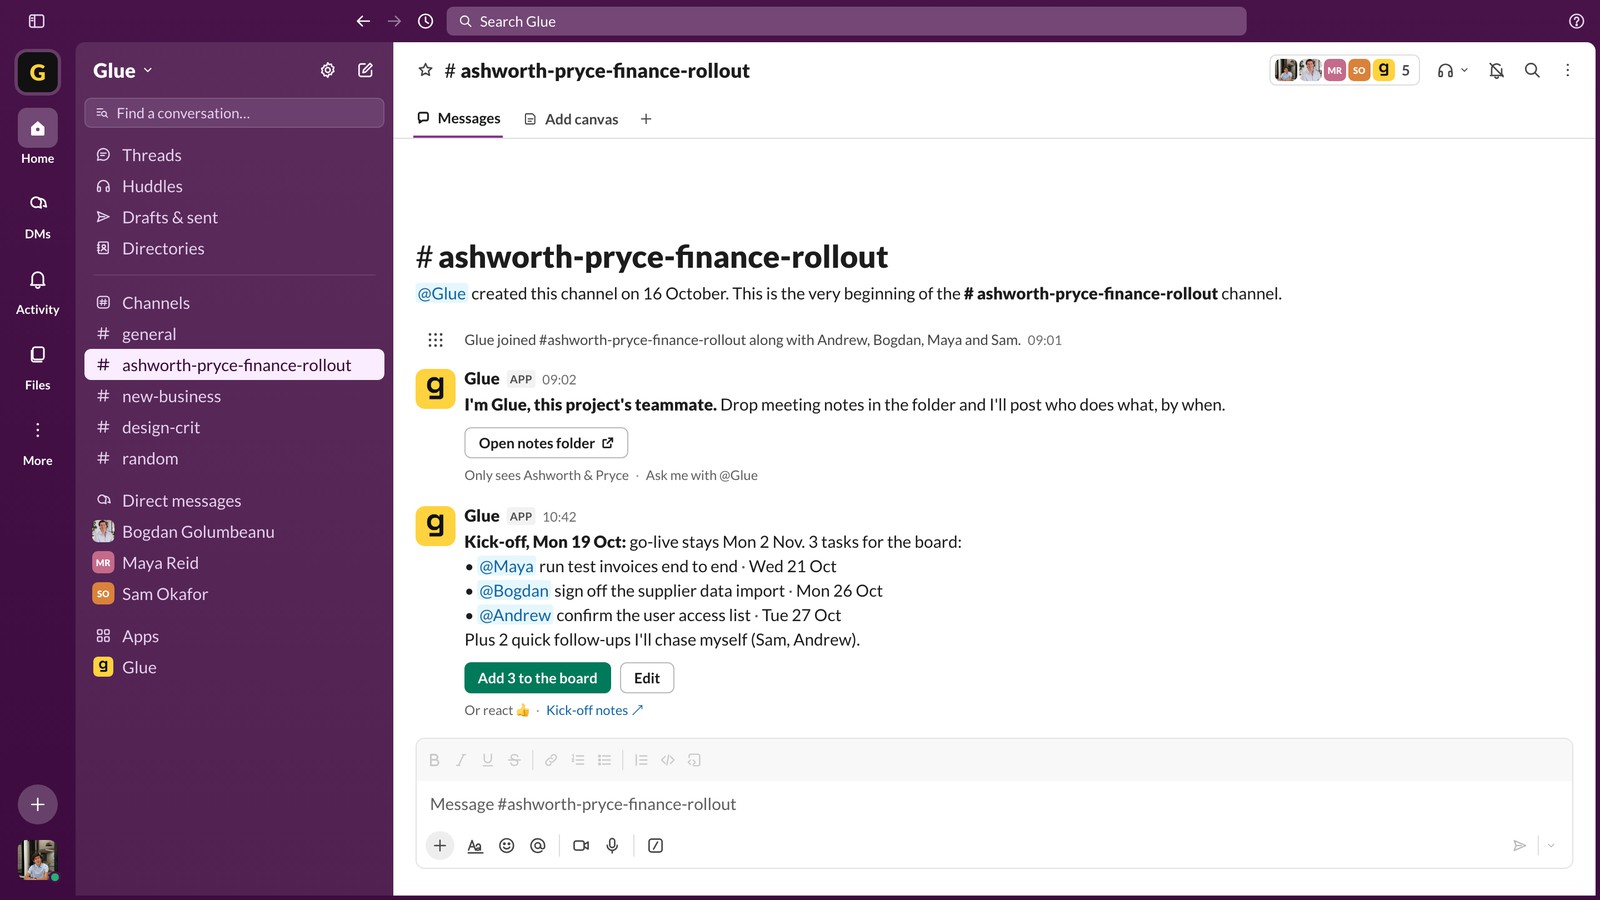1600x900 pixels.
Task: Open the history clock icon
Action: [425, 21]
